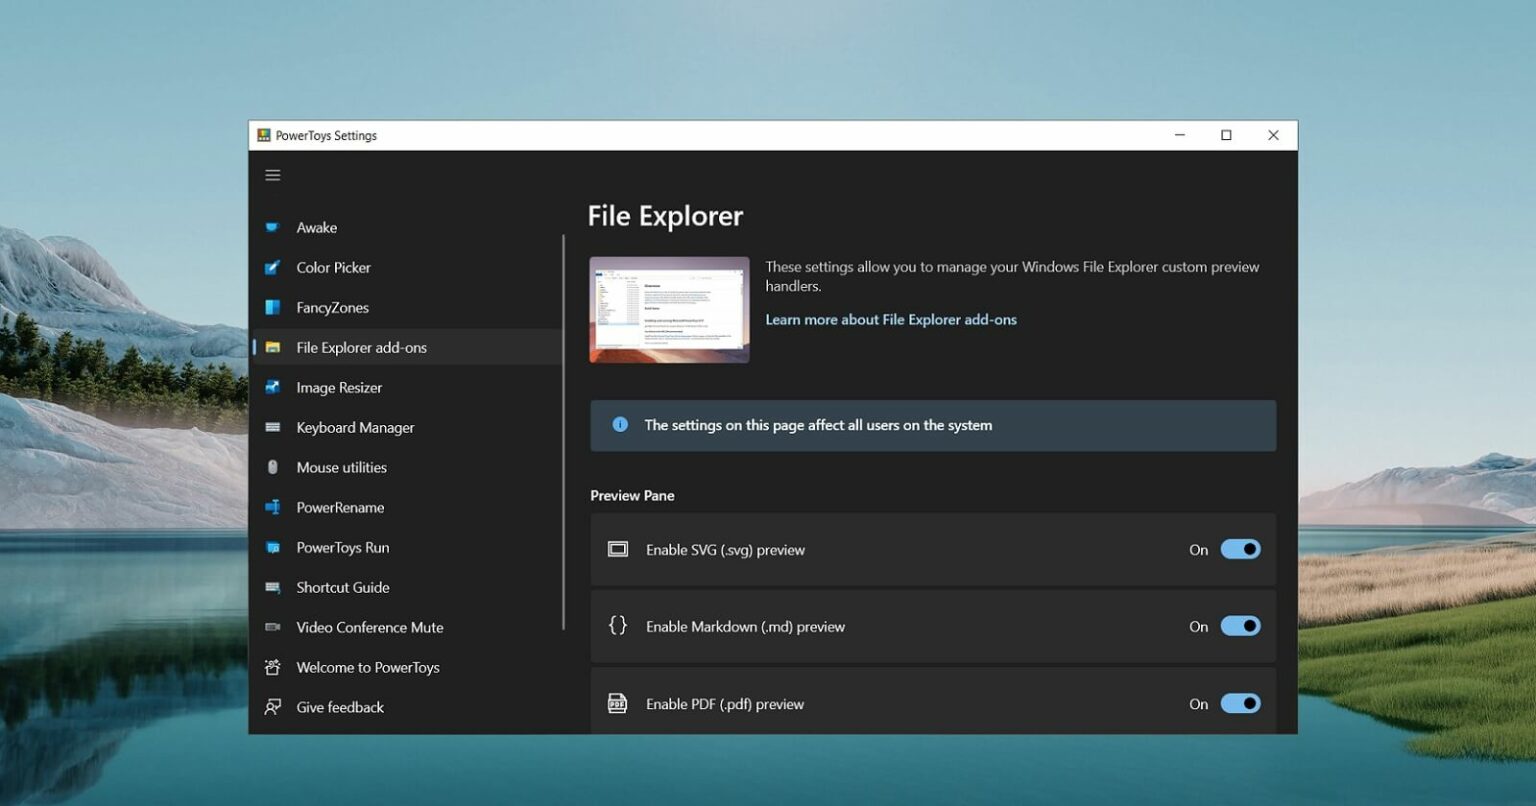Click the File Explorer preview thumbnail image
The height and width of the screenshot is (806, 1536).
pos(668,309)
